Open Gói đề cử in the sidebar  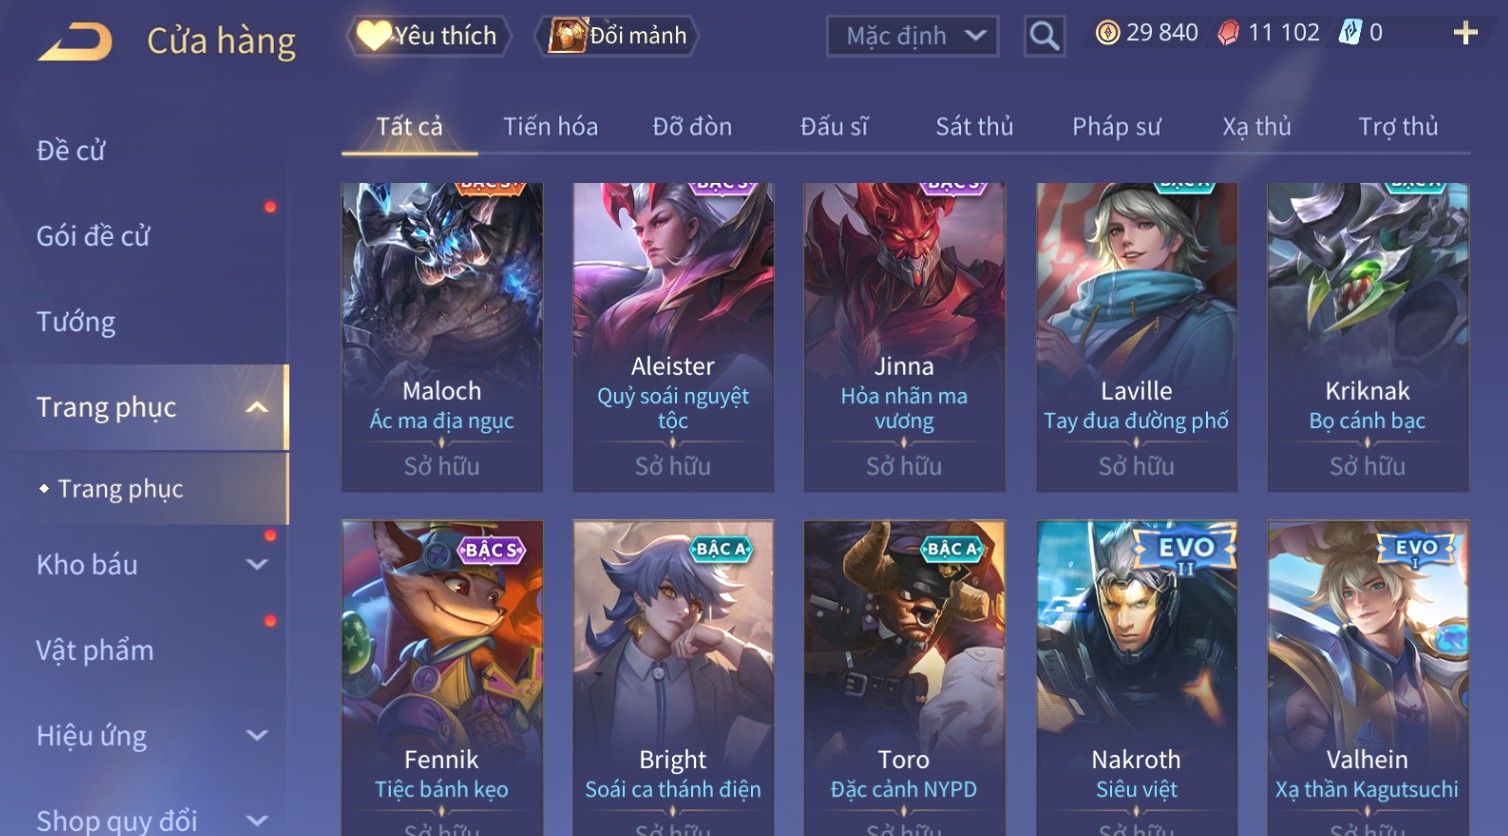point(93,236)
